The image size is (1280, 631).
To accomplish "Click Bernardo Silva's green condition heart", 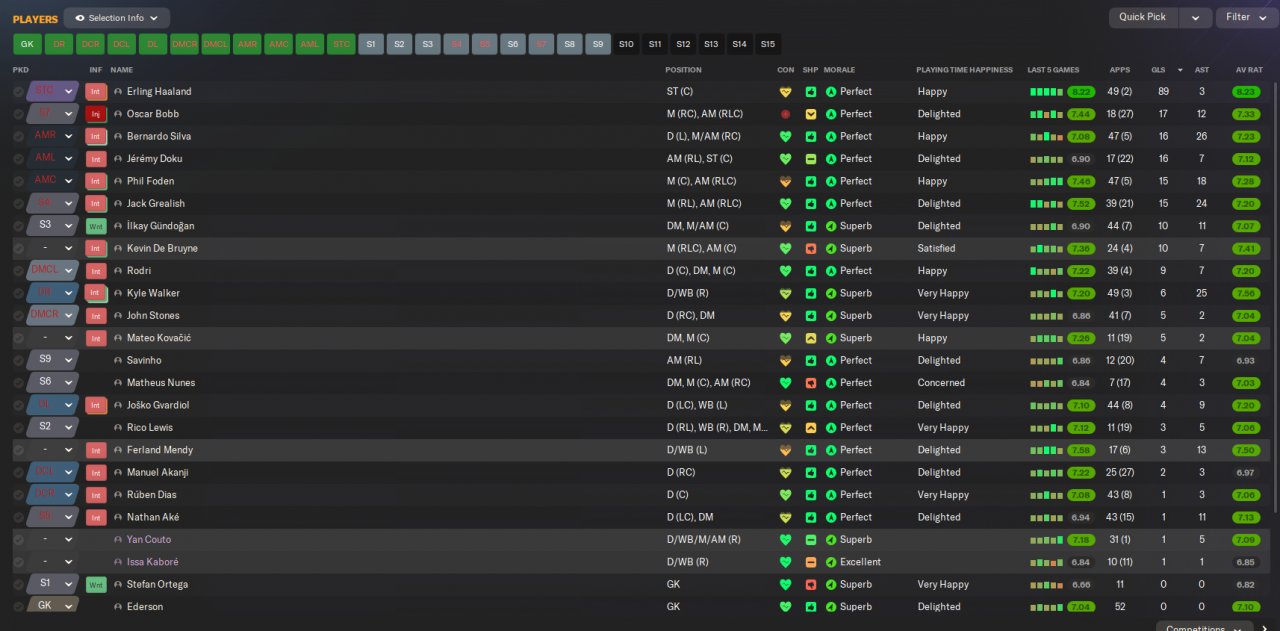I will tap(785, 136).
